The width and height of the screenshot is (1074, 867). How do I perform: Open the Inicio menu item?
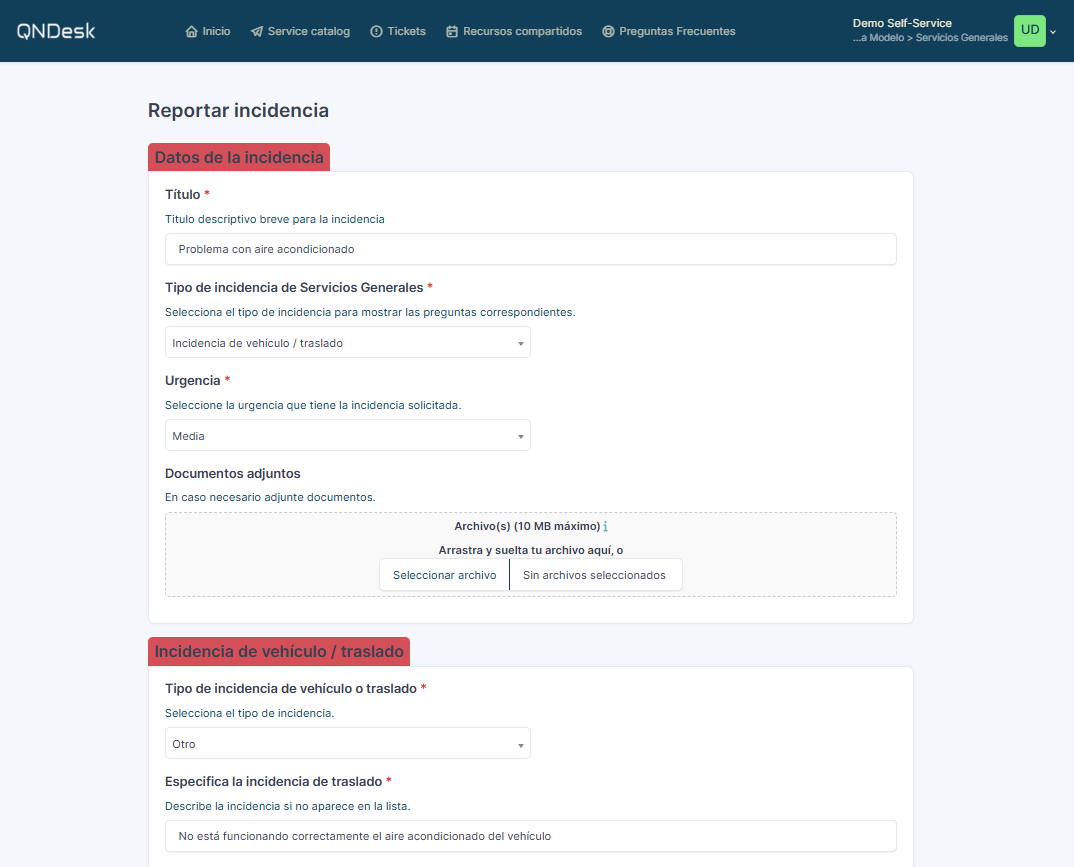pos(208,32)
